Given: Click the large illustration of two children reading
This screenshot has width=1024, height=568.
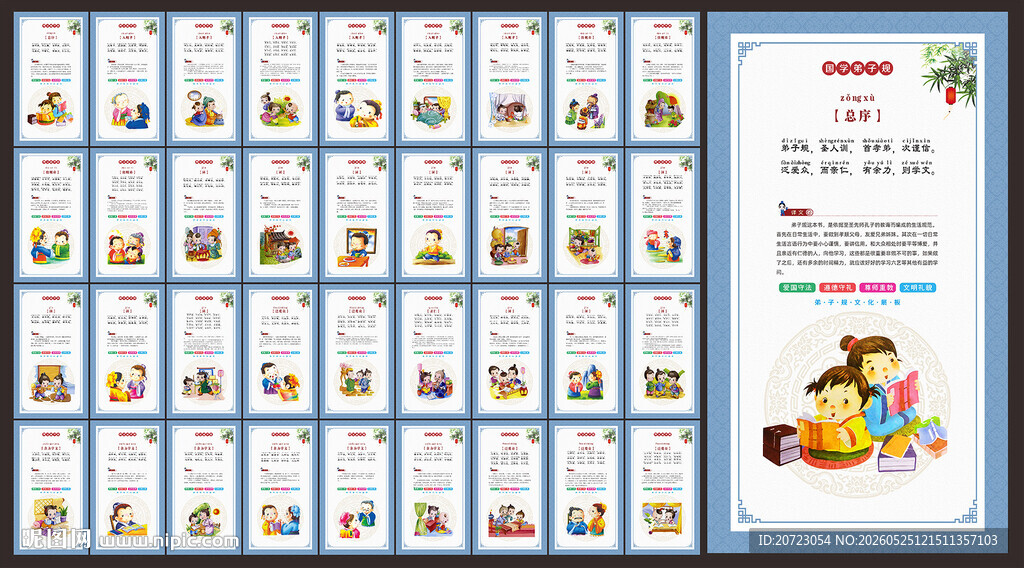Looking at the screenshot, I should (856, 405).
